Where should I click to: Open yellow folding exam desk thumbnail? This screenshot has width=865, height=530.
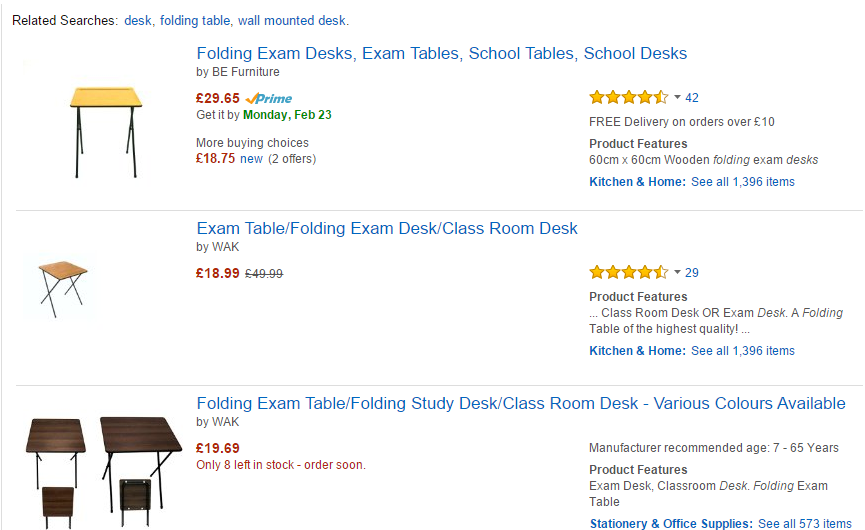[x=106, y=131]
